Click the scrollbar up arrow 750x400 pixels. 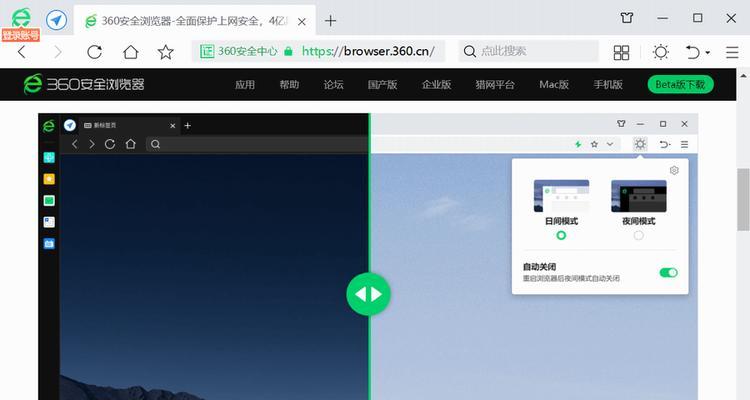click(743, 76)
